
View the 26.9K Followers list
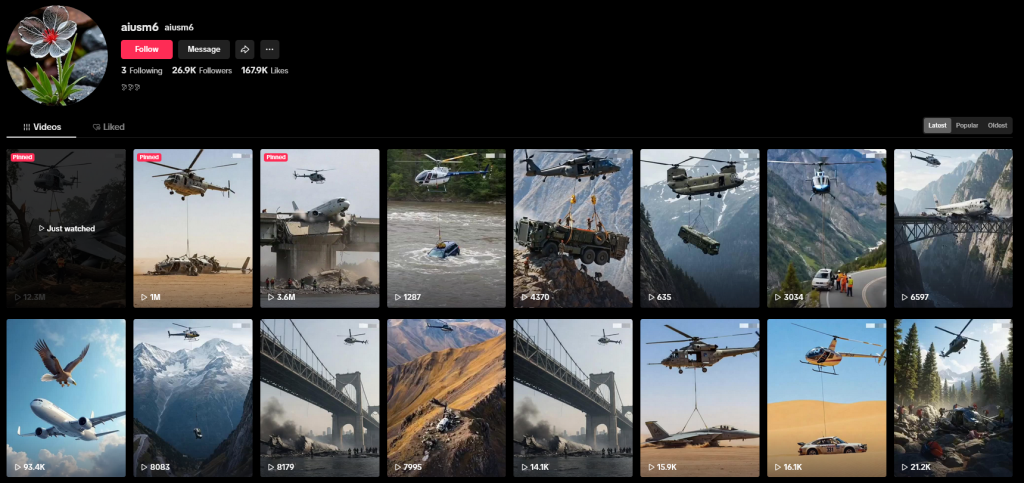click(x=202, y=70)
